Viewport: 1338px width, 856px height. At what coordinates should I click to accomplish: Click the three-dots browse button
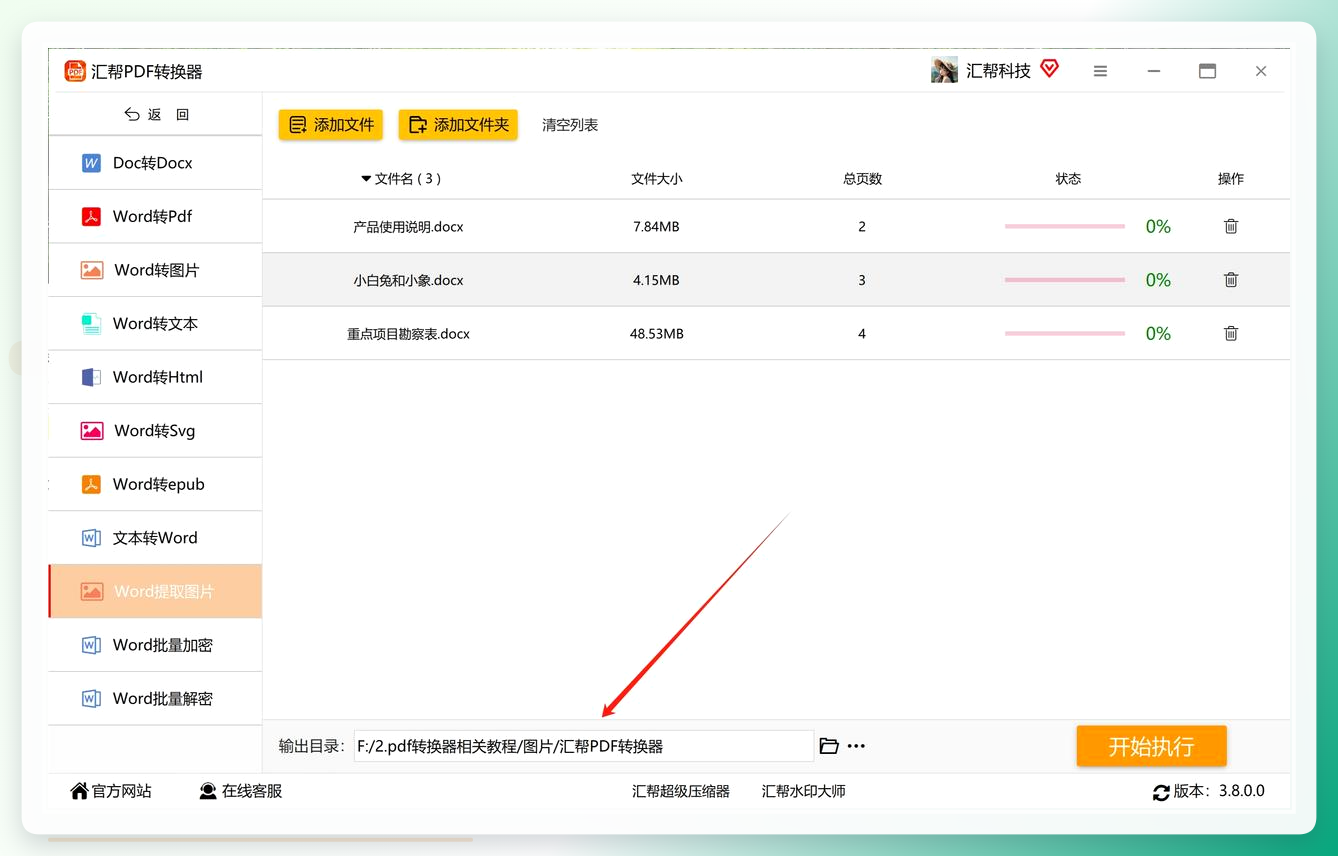coord(856,746)
